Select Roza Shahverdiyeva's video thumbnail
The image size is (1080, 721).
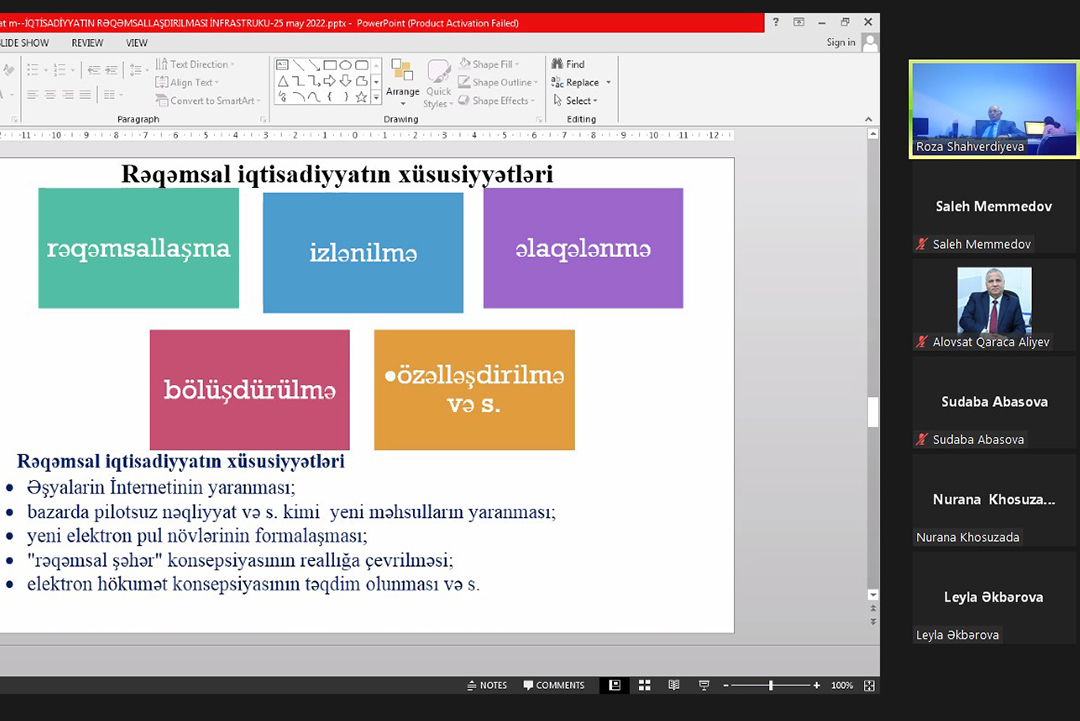coord(993,108)
